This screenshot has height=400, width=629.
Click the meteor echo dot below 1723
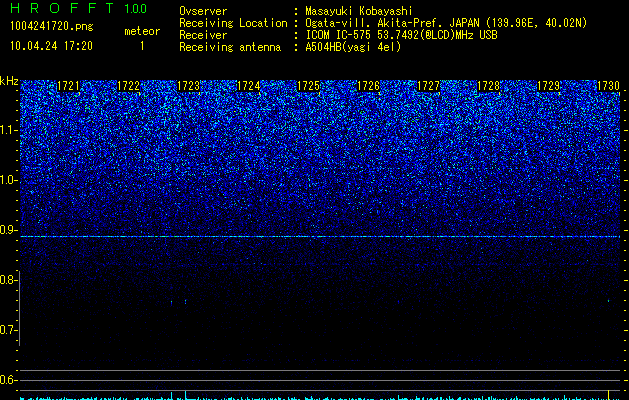[x=185, y=301]
